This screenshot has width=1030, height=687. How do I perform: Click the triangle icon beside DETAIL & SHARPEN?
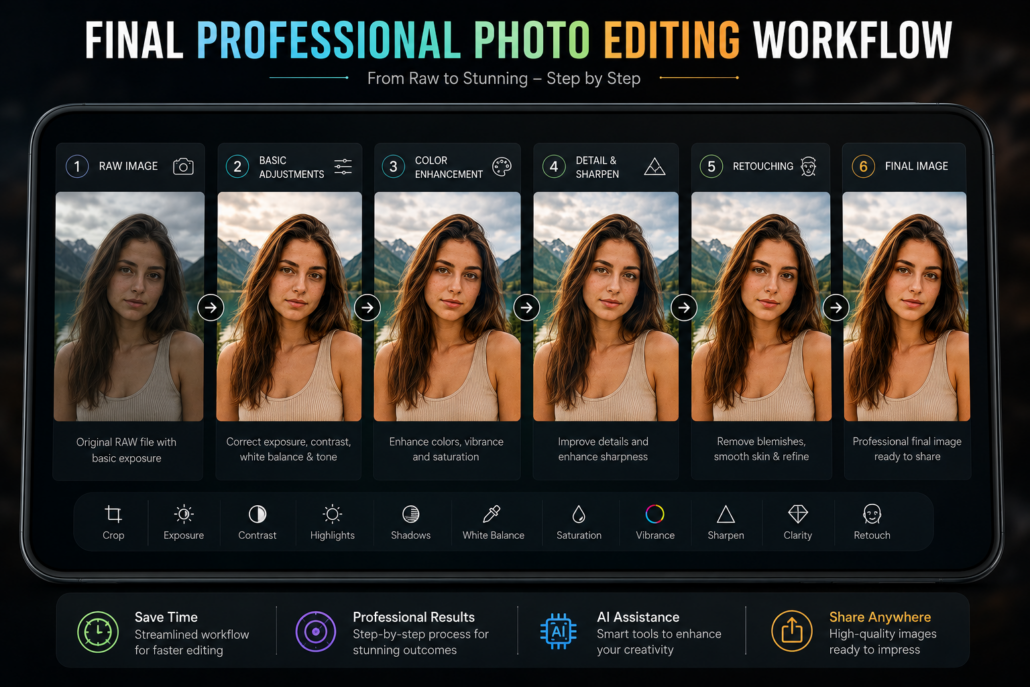tap(654, 166)
